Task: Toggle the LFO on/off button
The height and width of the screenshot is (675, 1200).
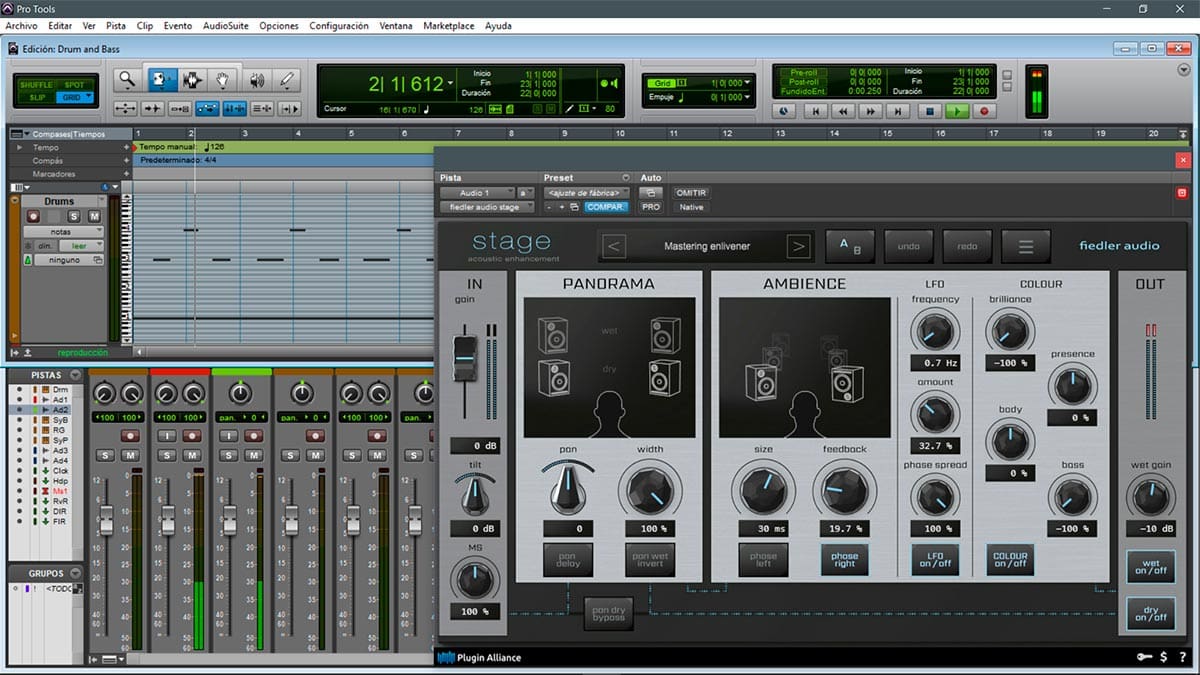Action: [x=935, y=560]
